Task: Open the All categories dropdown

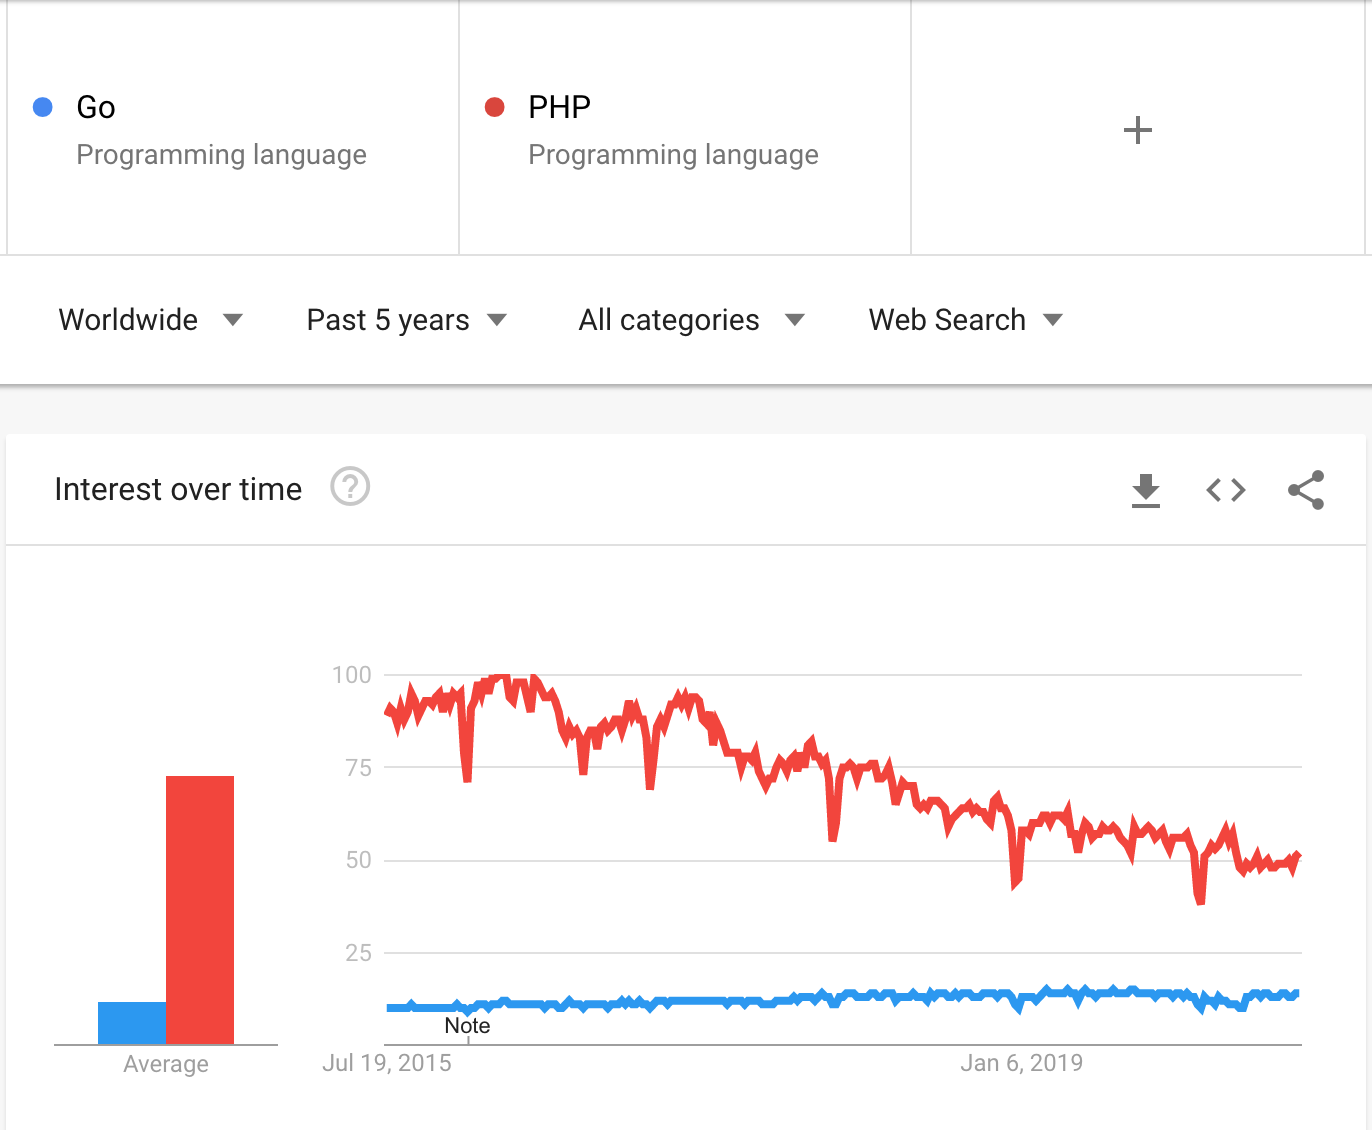Action: tap(691, 320)
